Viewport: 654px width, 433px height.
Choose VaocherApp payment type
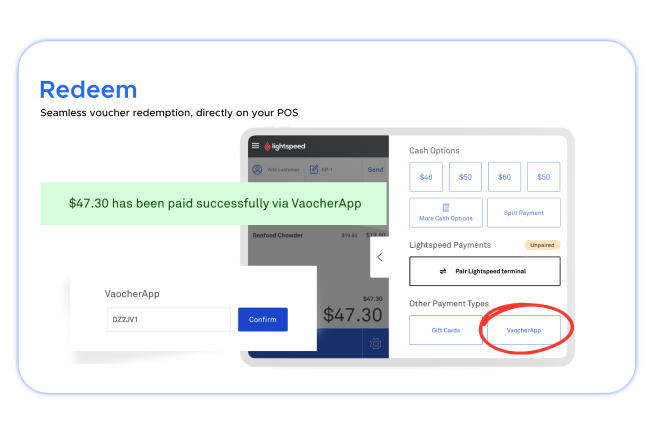524,330
